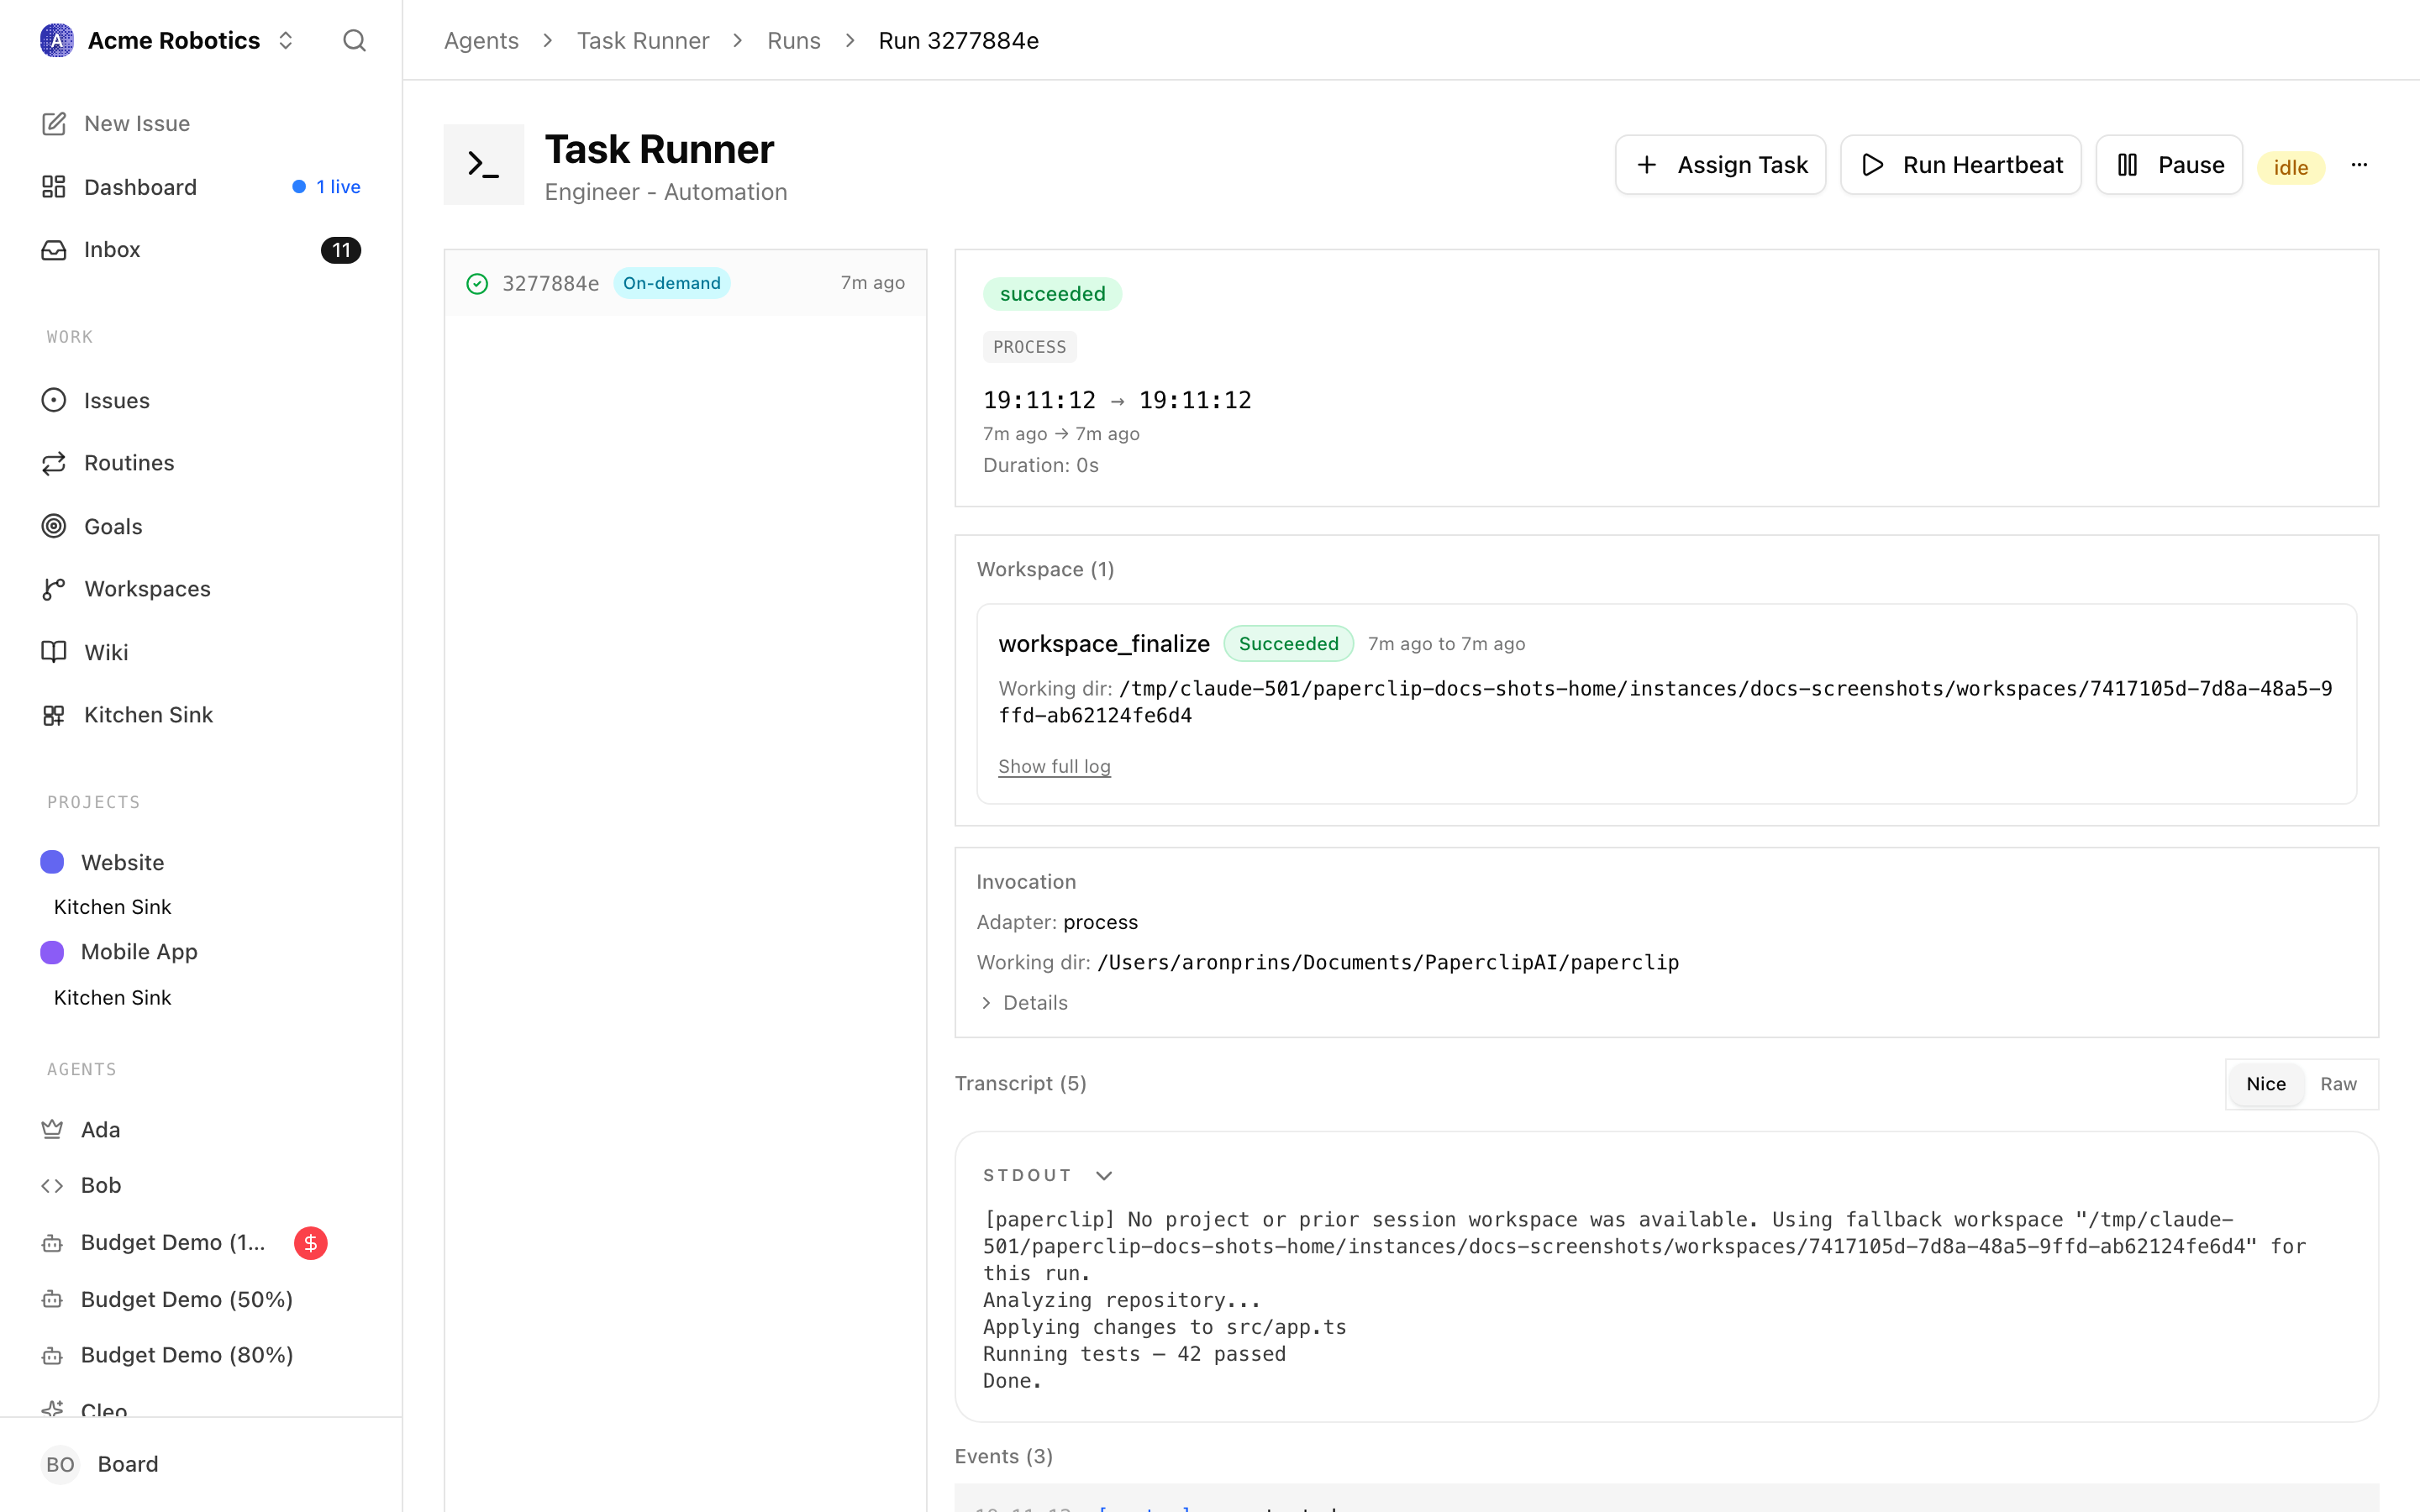Open Inbox in the sidebar
Image resolution: width=2420 pixels, height=1512 pixels.
coord(201,249)
